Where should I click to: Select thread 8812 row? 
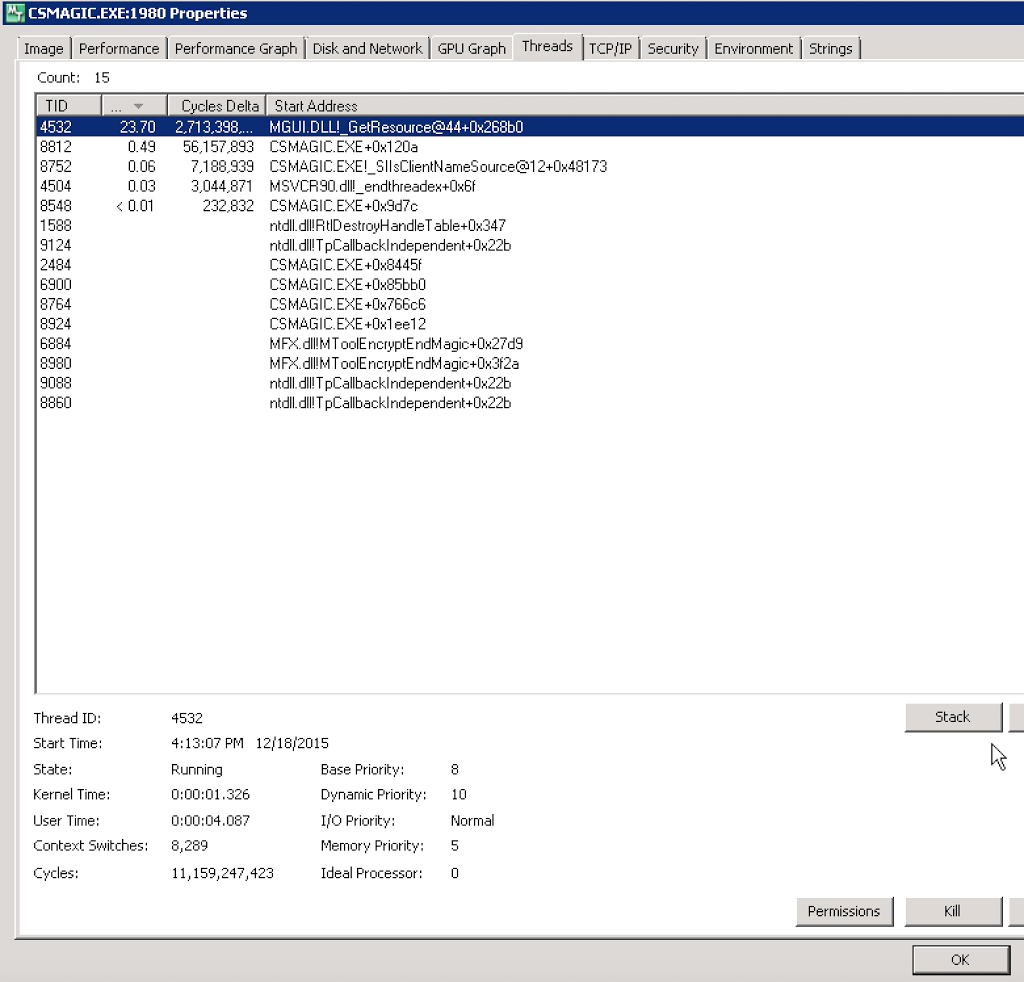(300, 147)
